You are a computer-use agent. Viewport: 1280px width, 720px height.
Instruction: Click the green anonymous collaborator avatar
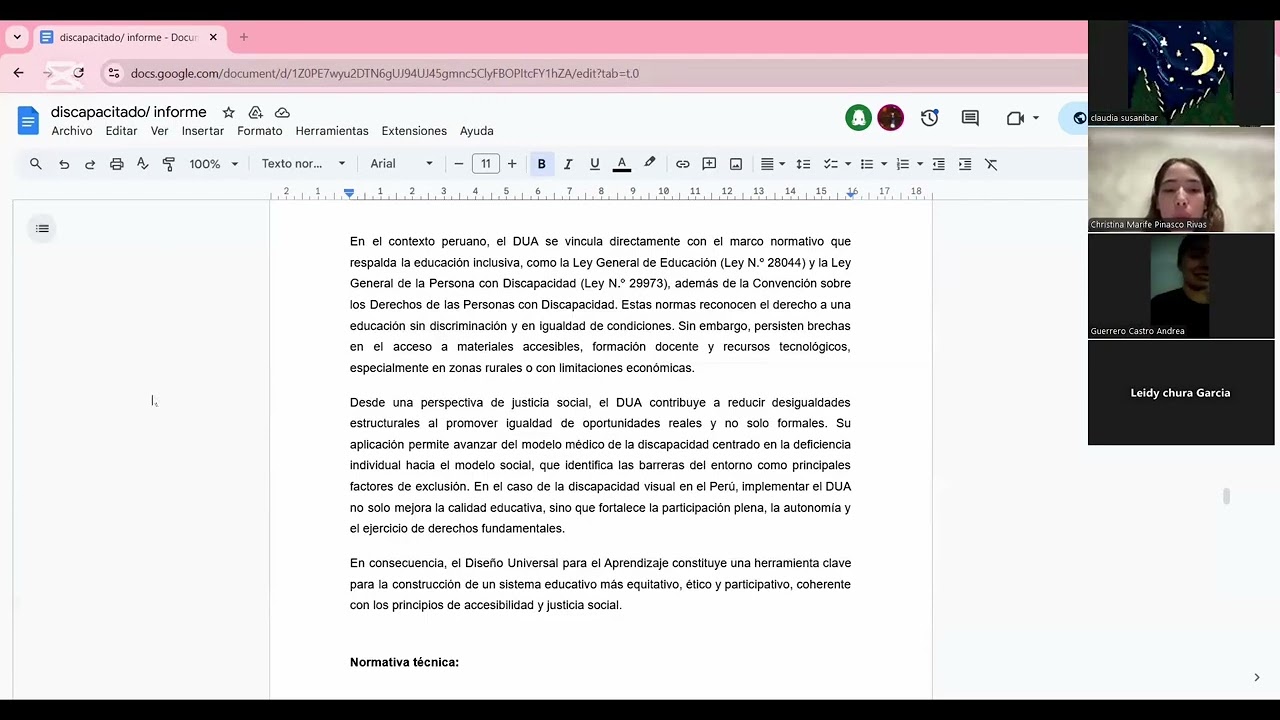(x=858, y=118)
